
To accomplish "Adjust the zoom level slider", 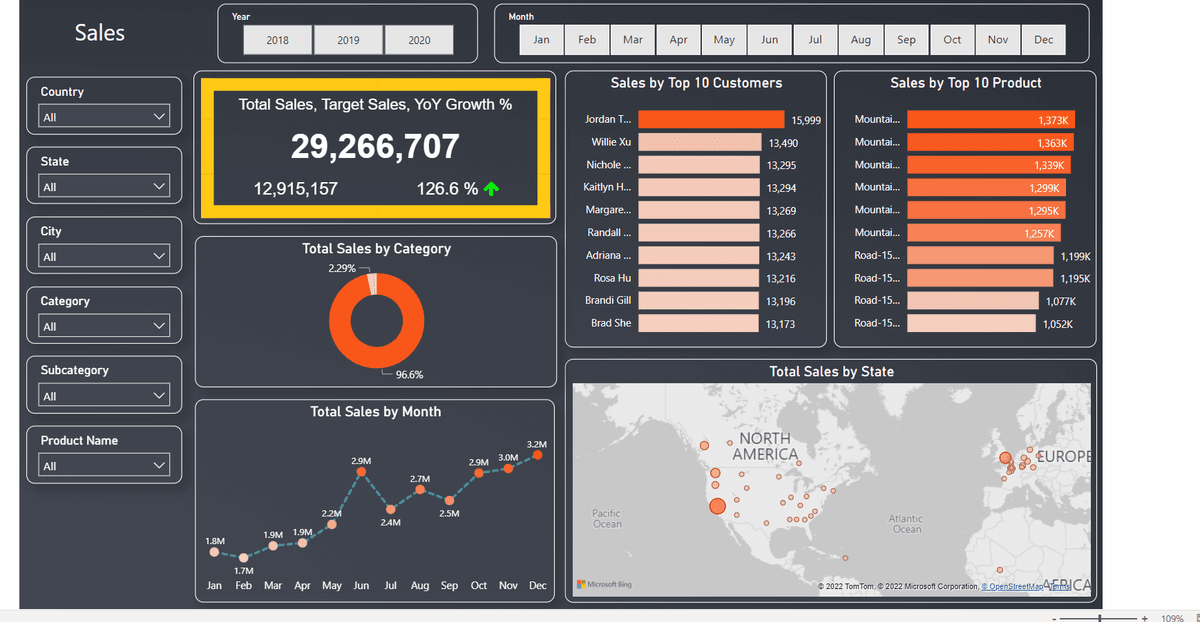I will click(x=1099, y=618).
